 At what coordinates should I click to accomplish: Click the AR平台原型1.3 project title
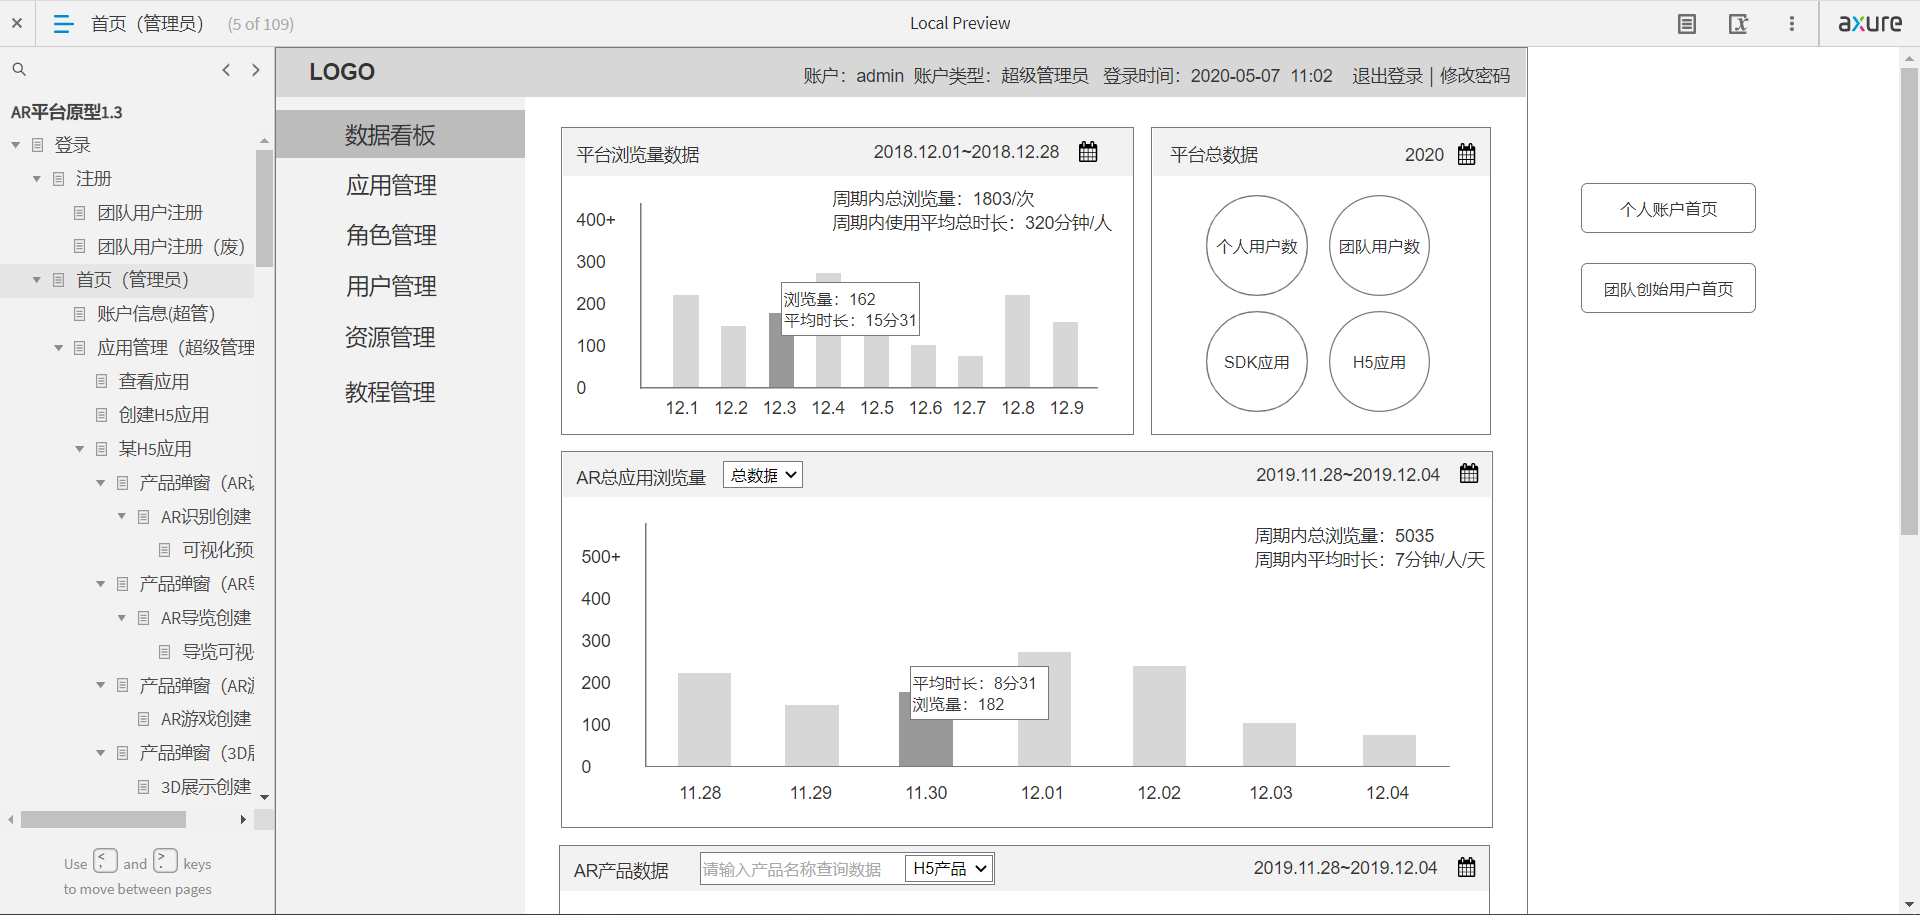(66, 112)
